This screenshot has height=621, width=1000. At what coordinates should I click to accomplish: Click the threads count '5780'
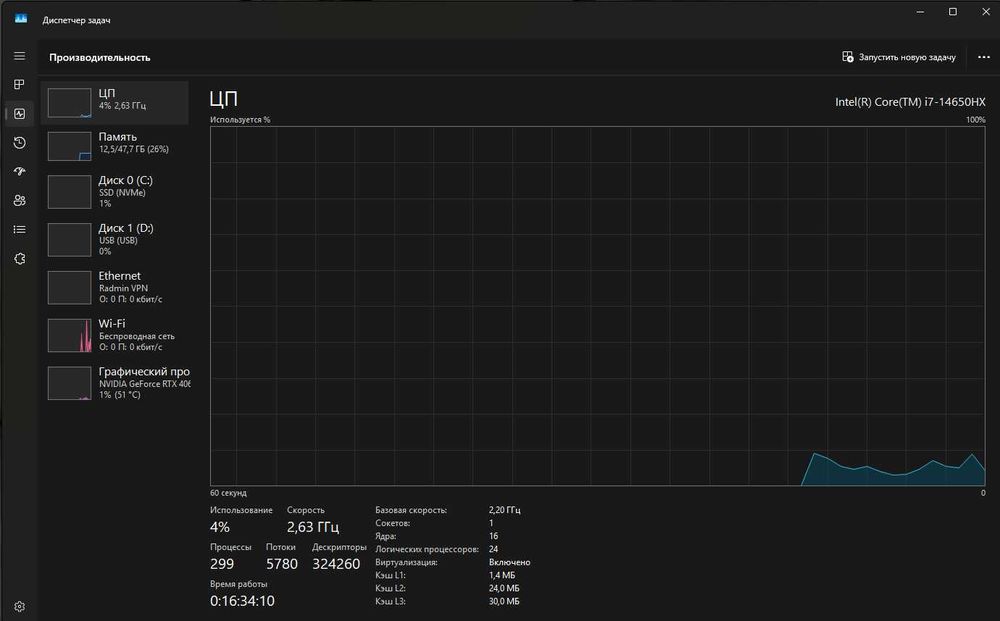coord(282,564)
